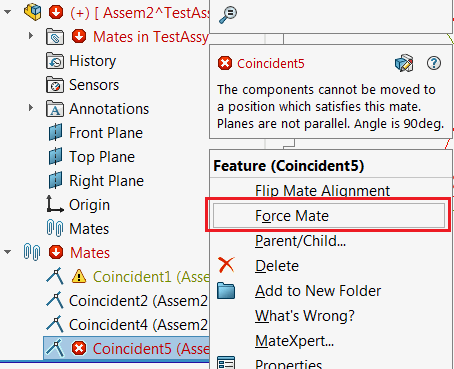Click the Add to New Folder icon

pyautogui.click(x=226, y=290)
